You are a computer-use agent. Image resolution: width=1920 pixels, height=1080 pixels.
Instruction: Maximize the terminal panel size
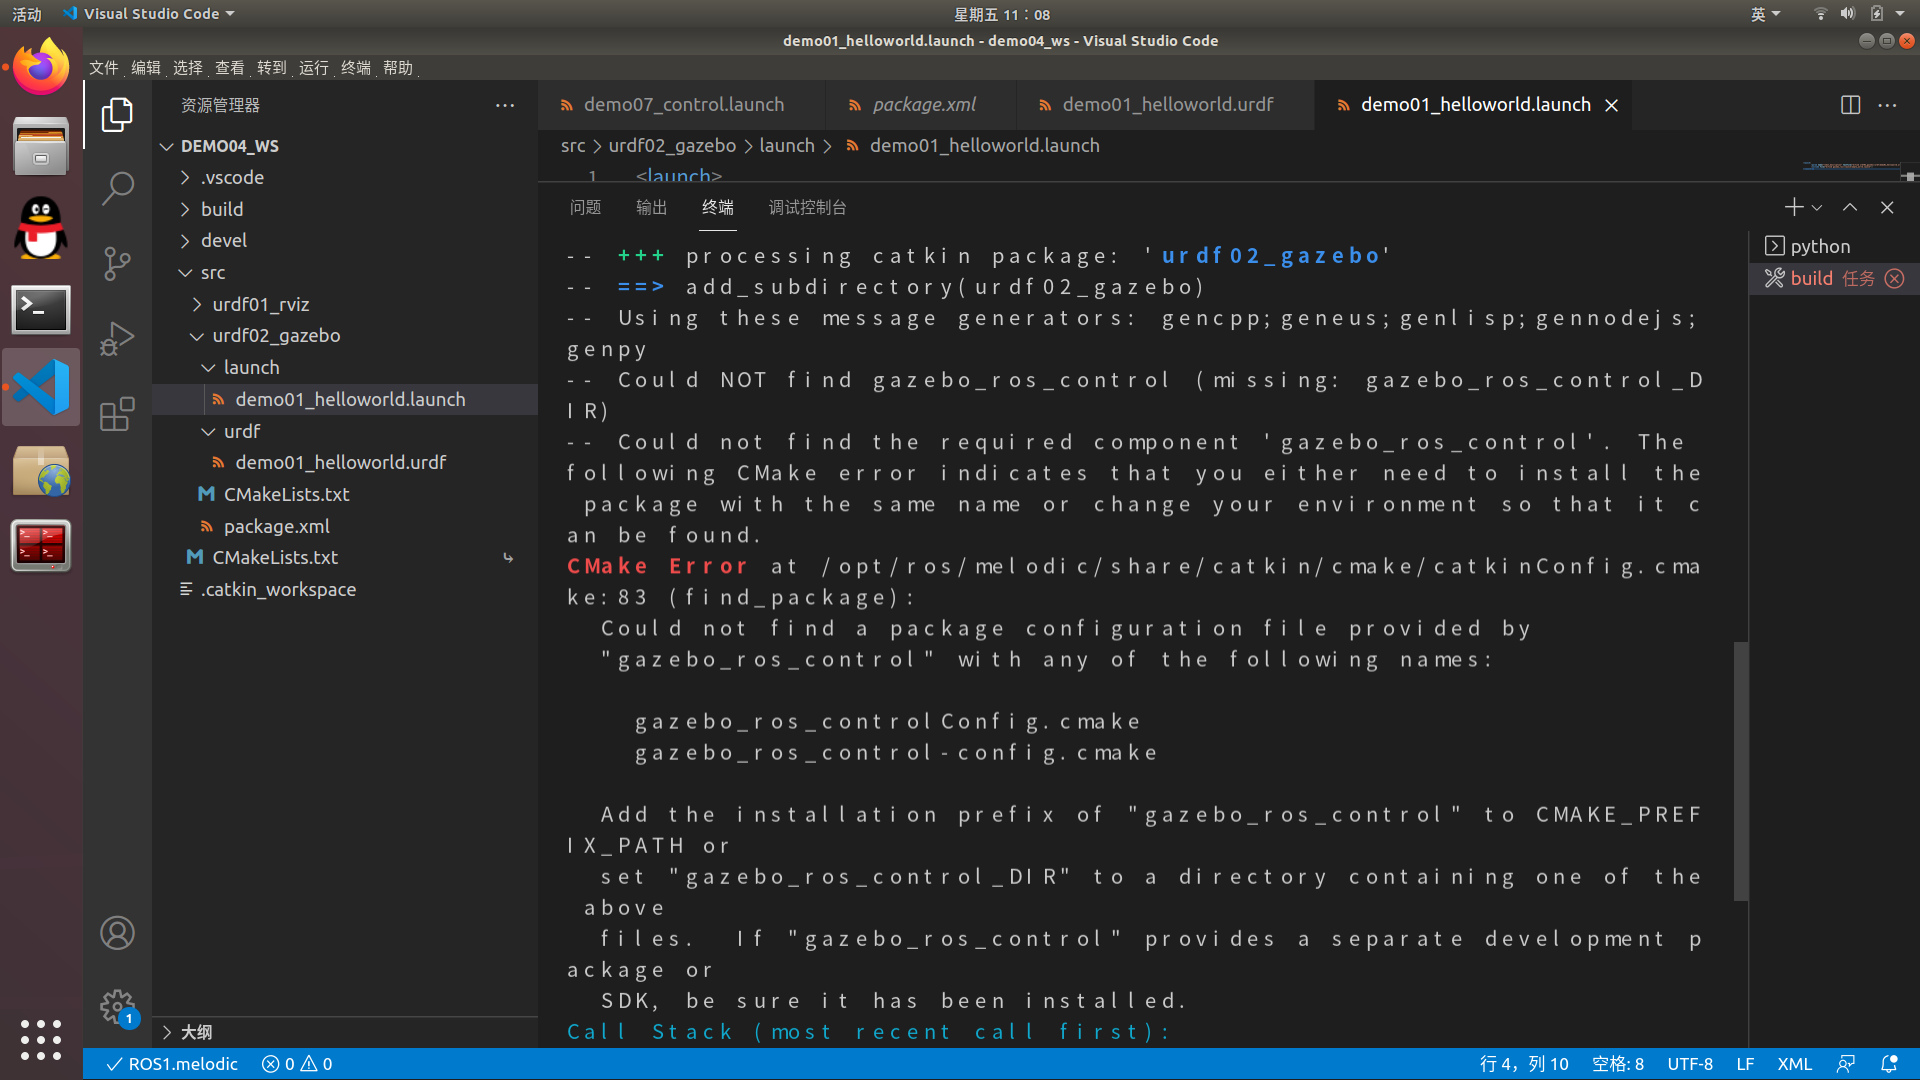tap(1850, 207)
